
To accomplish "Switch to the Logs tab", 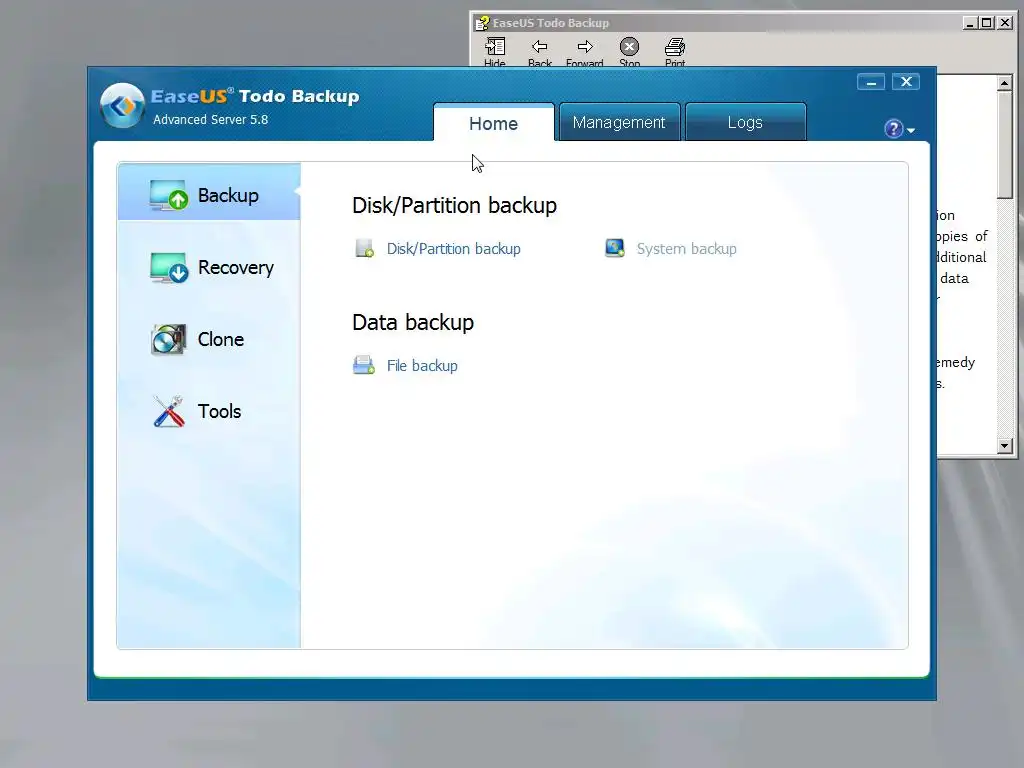I will click(x=745, y=122).
